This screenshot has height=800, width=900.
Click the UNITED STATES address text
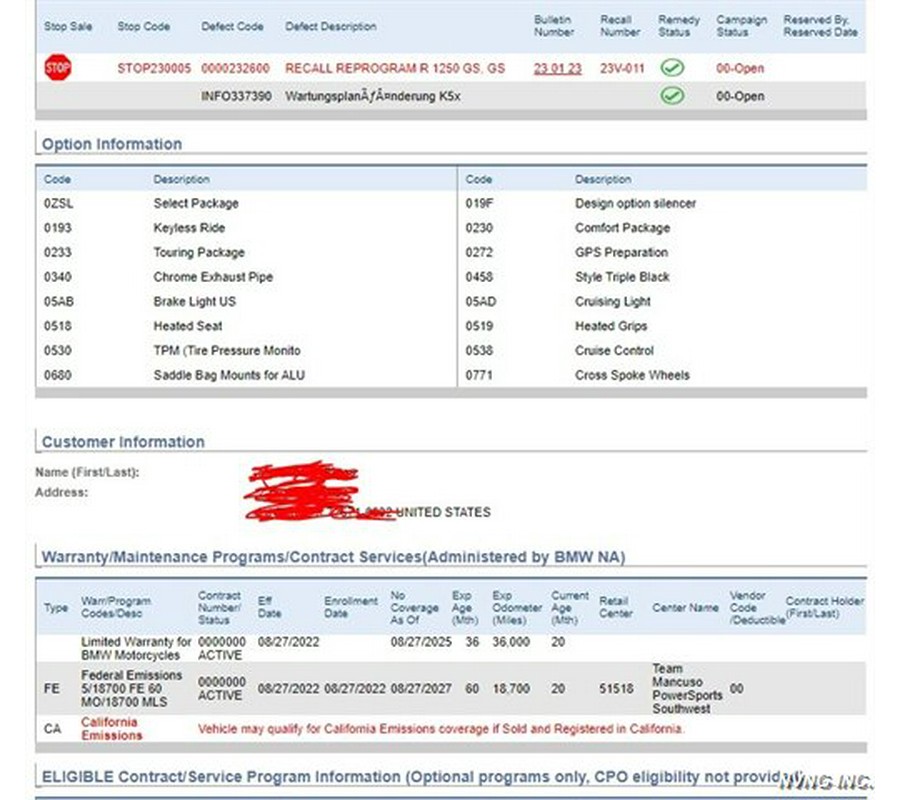click(443, 512)
